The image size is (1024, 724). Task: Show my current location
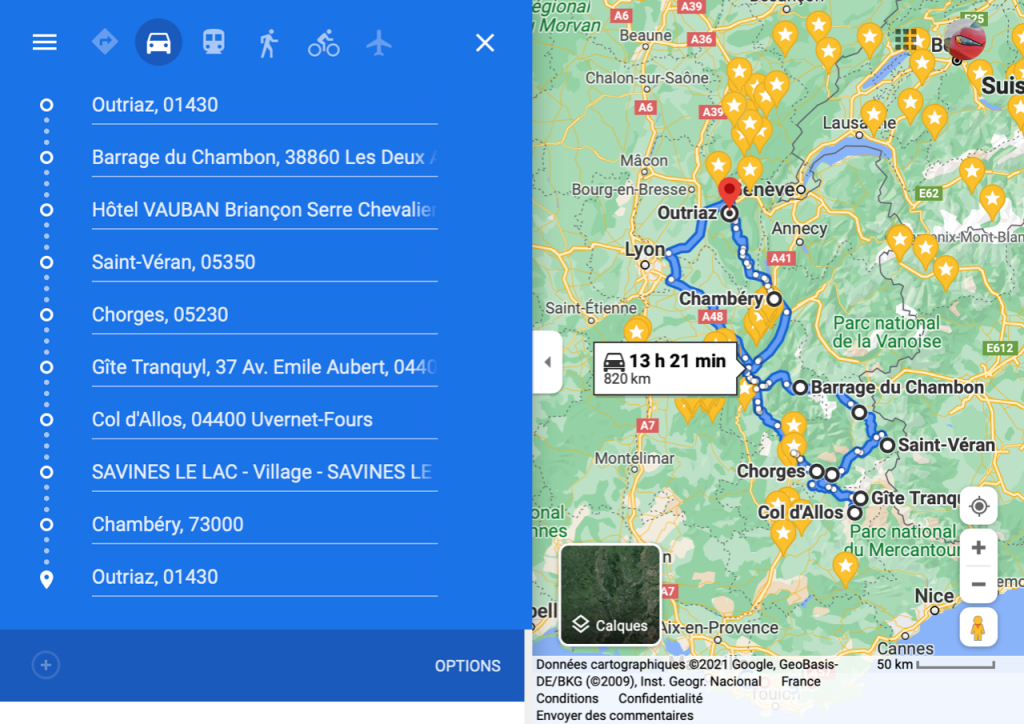pyautogui.click(x=978, y=506)
